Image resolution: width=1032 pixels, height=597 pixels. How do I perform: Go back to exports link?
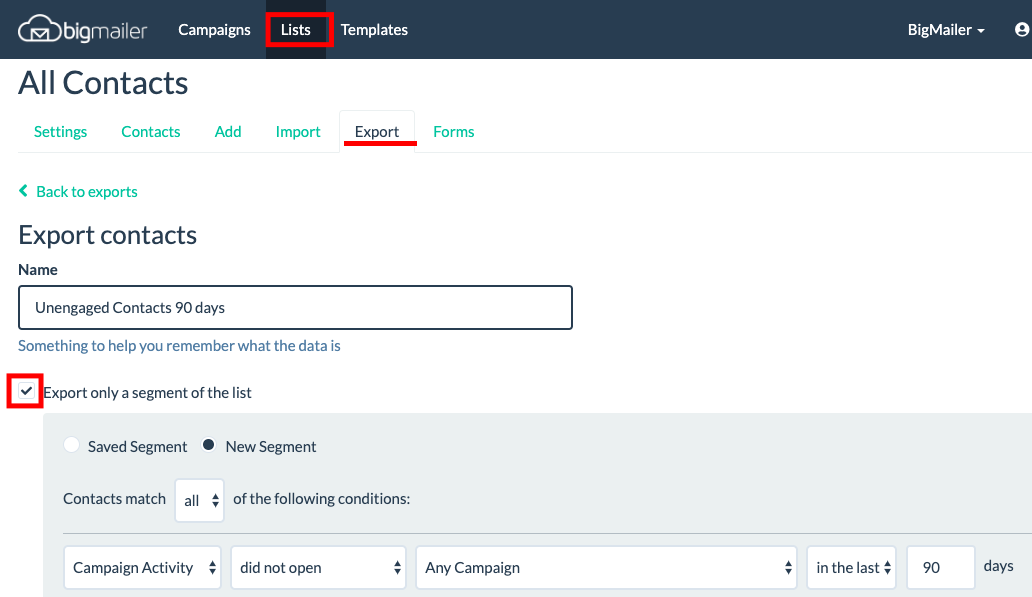[78, 192]
